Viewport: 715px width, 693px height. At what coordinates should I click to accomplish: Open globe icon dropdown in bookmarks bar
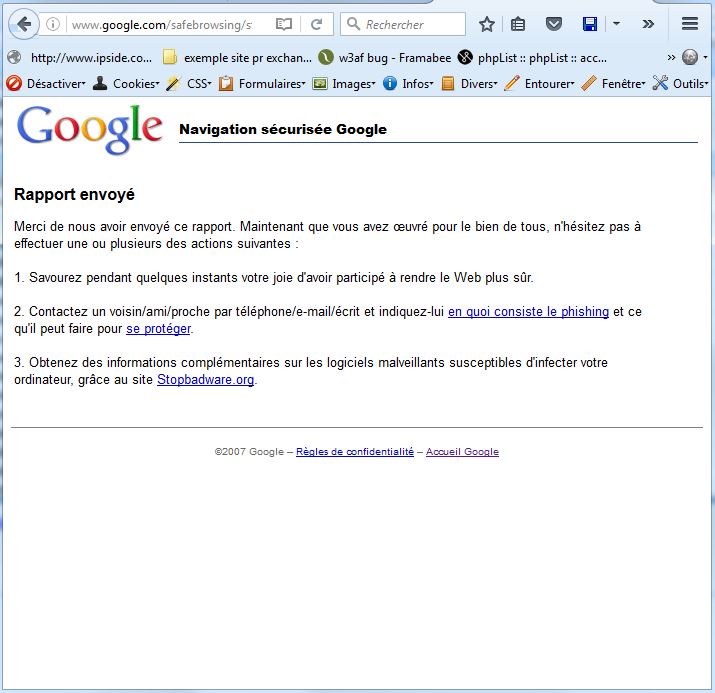[x=695, y=57]
